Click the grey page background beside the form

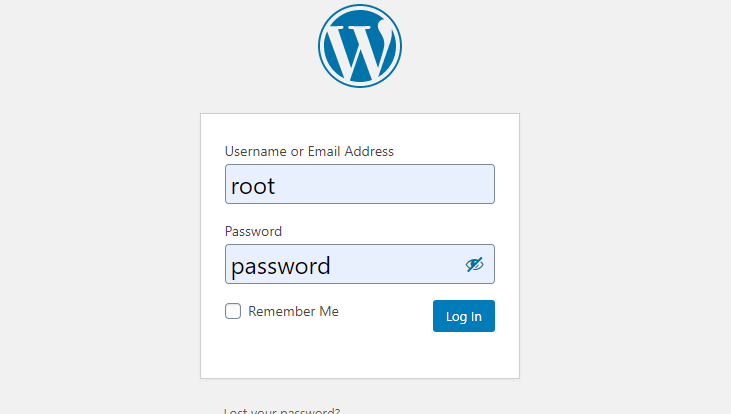coord(625,233)
